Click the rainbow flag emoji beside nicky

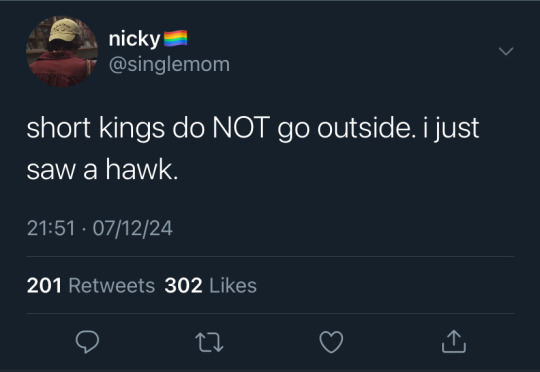pyautogui.click(x=175, y=38)
